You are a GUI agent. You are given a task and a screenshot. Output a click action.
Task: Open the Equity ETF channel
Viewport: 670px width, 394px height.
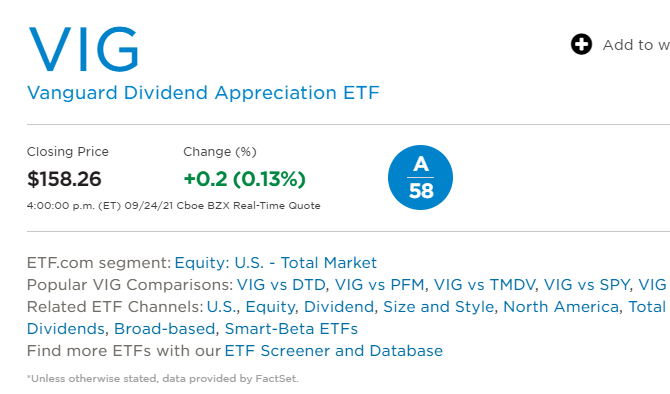(270, 307)
